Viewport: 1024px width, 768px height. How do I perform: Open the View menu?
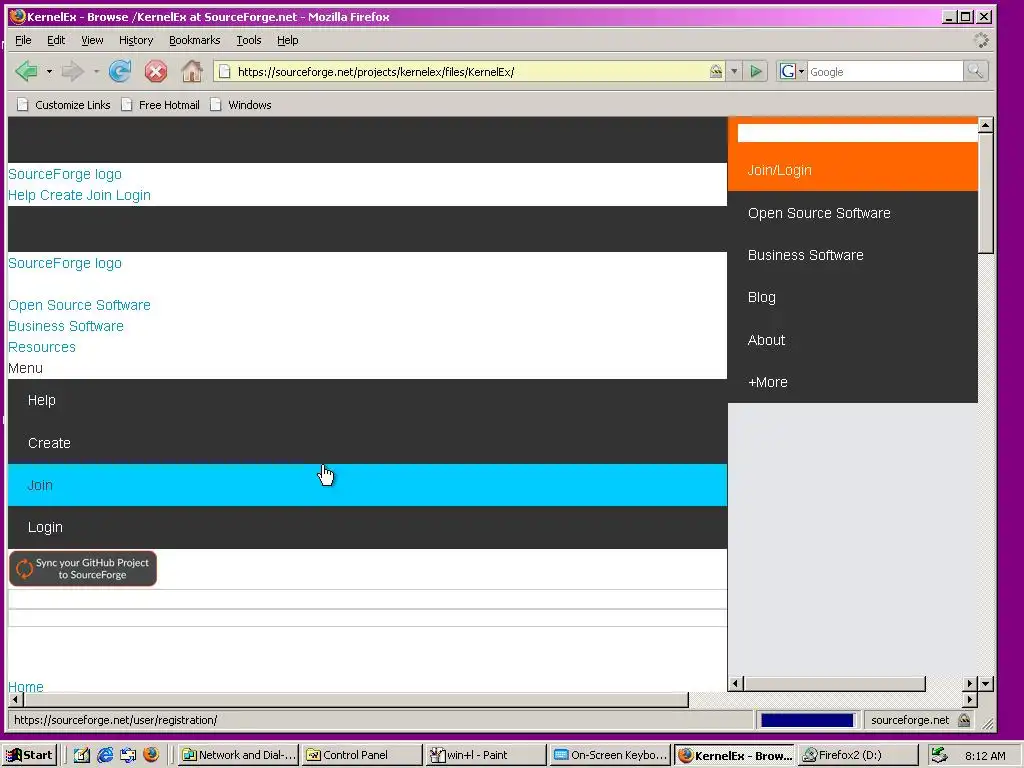[x=92, y=40]
